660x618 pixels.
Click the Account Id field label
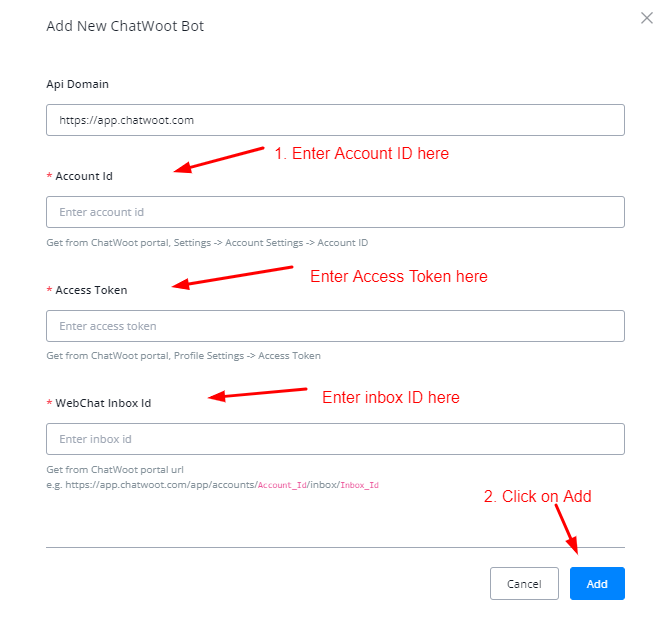coord(84,176)
